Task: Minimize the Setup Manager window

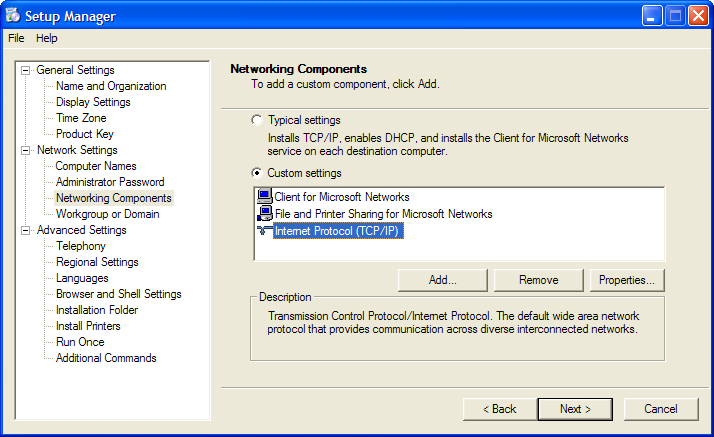Action: click(x=652, y=16)
